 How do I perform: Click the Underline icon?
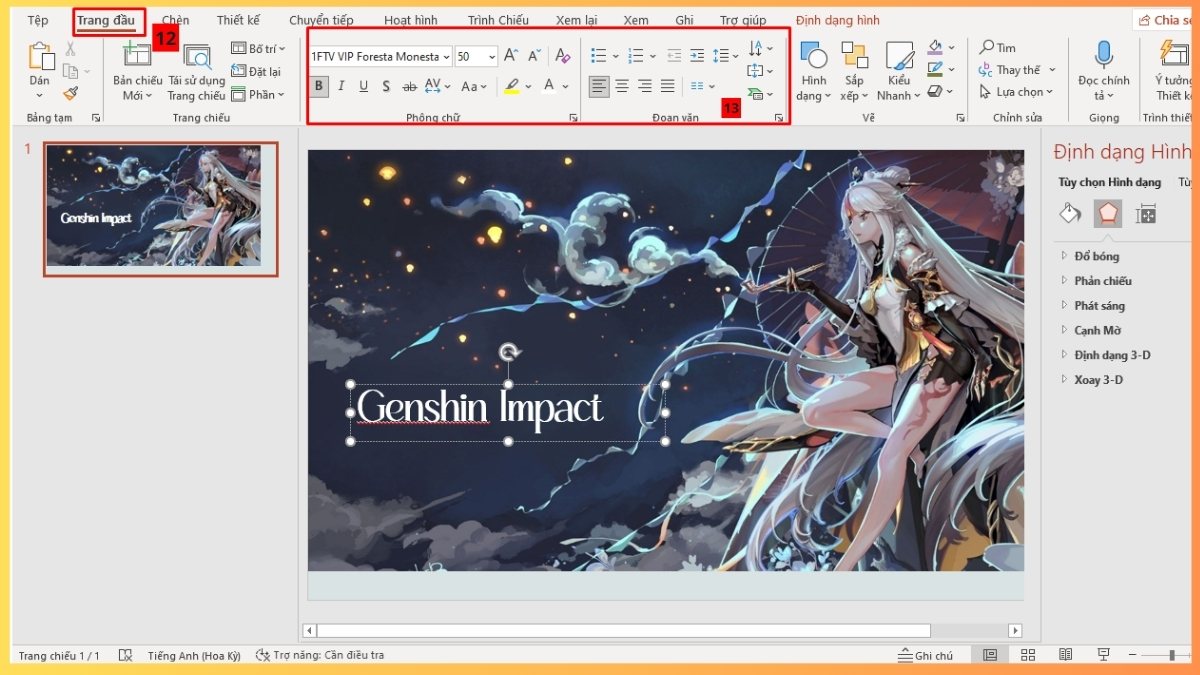coord(363,86)
